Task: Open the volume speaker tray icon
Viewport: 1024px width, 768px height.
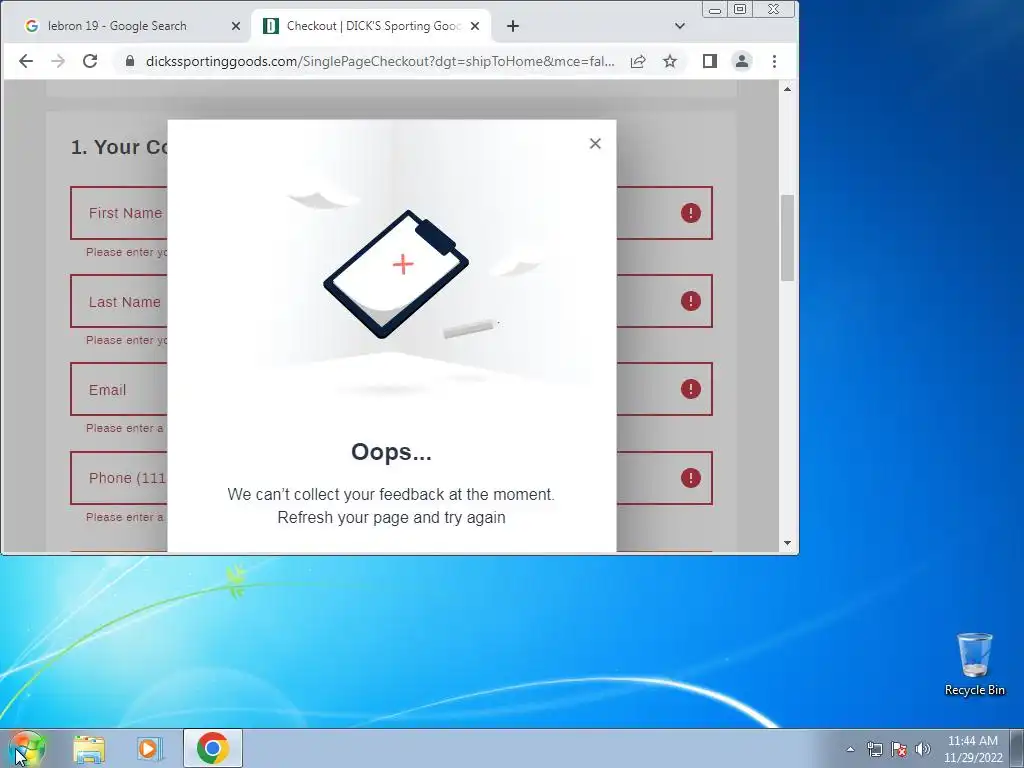Action: [x=923, y=749]
